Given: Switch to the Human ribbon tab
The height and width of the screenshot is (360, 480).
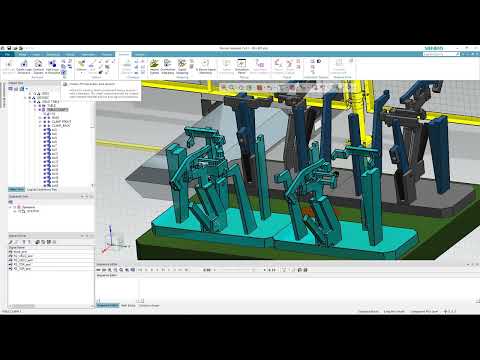Looking at the screenshot, I should (140, 54).
